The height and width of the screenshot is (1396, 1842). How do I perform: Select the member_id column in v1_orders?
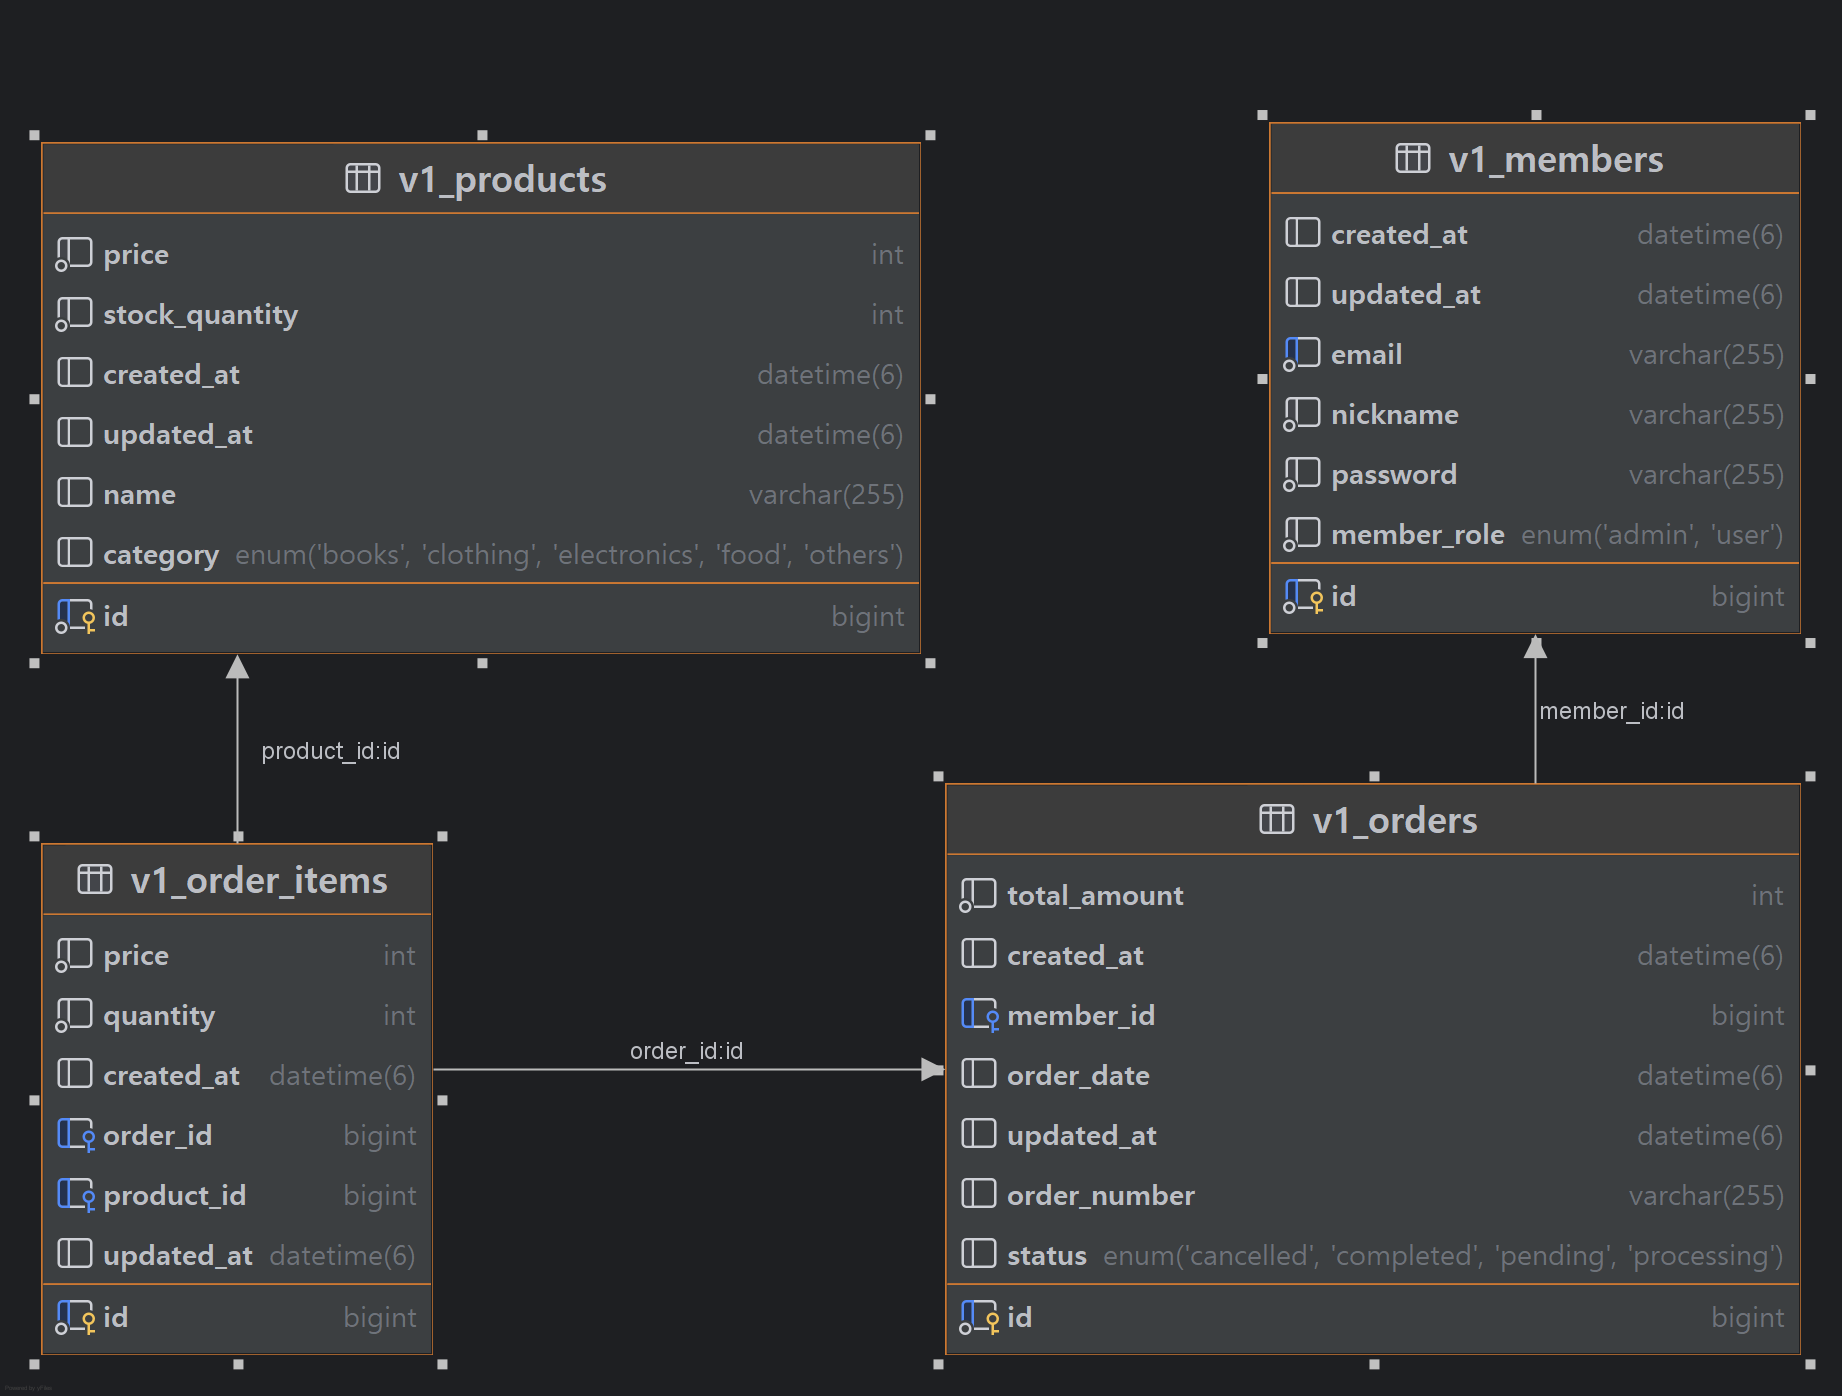click(x=1373, y=1015)
